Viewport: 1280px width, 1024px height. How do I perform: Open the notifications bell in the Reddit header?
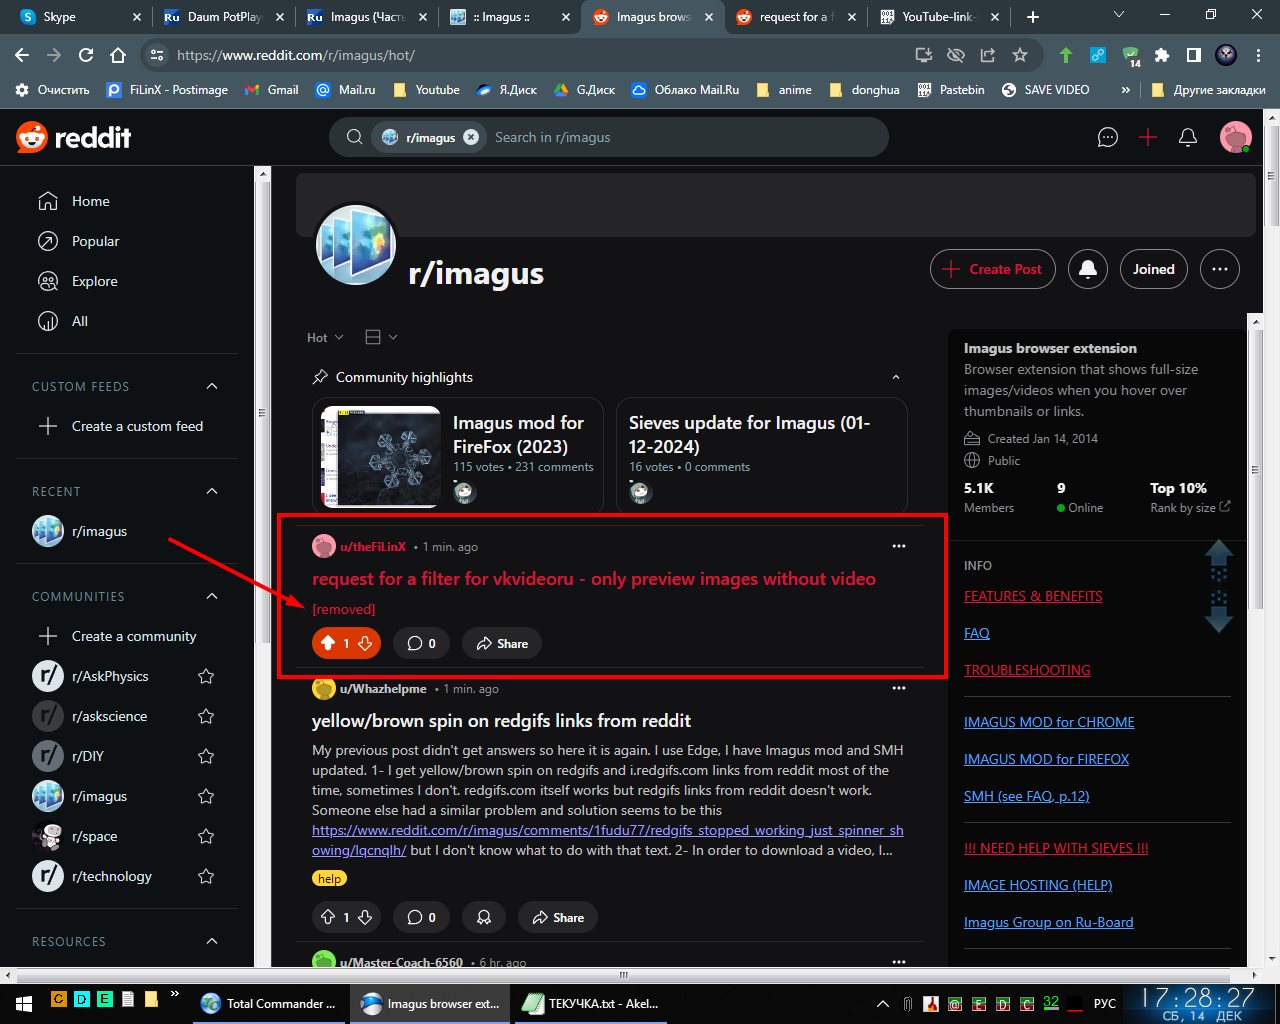pyautogui.click(x=1188, y=137)
